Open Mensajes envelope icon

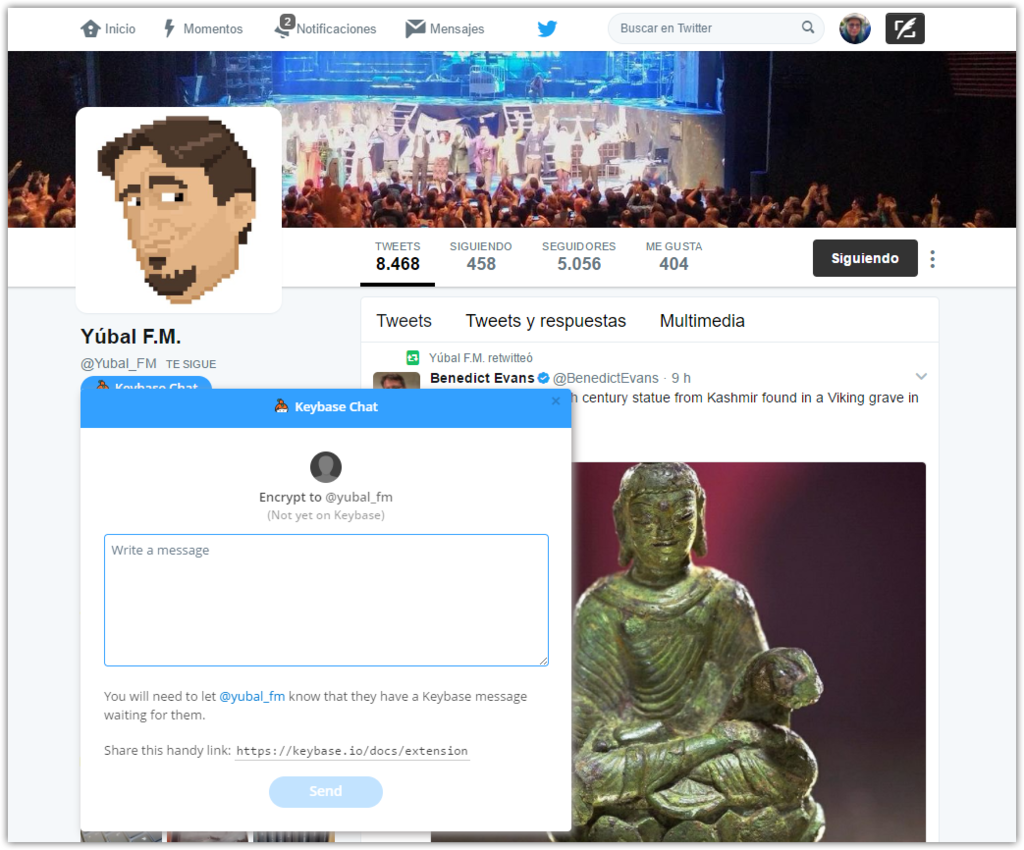[x=415, y=29]
